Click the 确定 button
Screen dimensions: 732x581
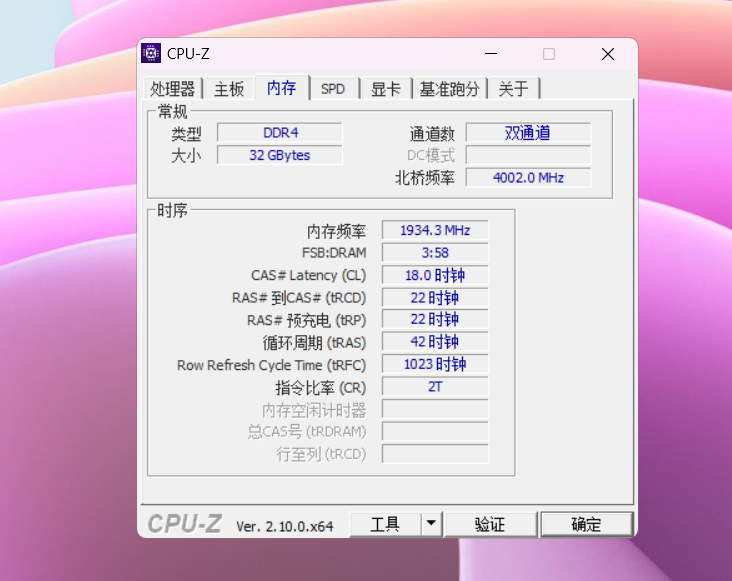coord(586,525)
